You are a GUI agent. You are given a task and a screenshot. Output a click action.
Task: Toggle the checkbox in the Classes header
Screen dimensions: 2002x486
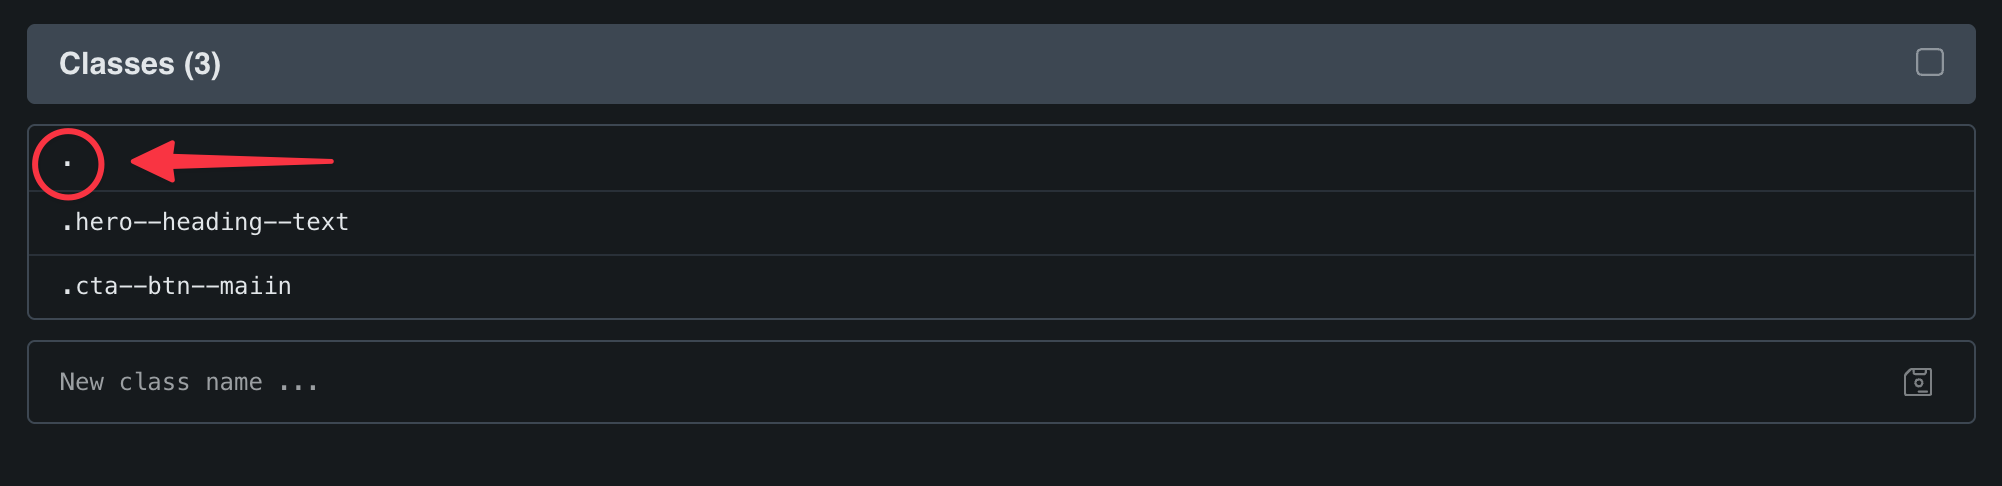[x=1929, y=63]
